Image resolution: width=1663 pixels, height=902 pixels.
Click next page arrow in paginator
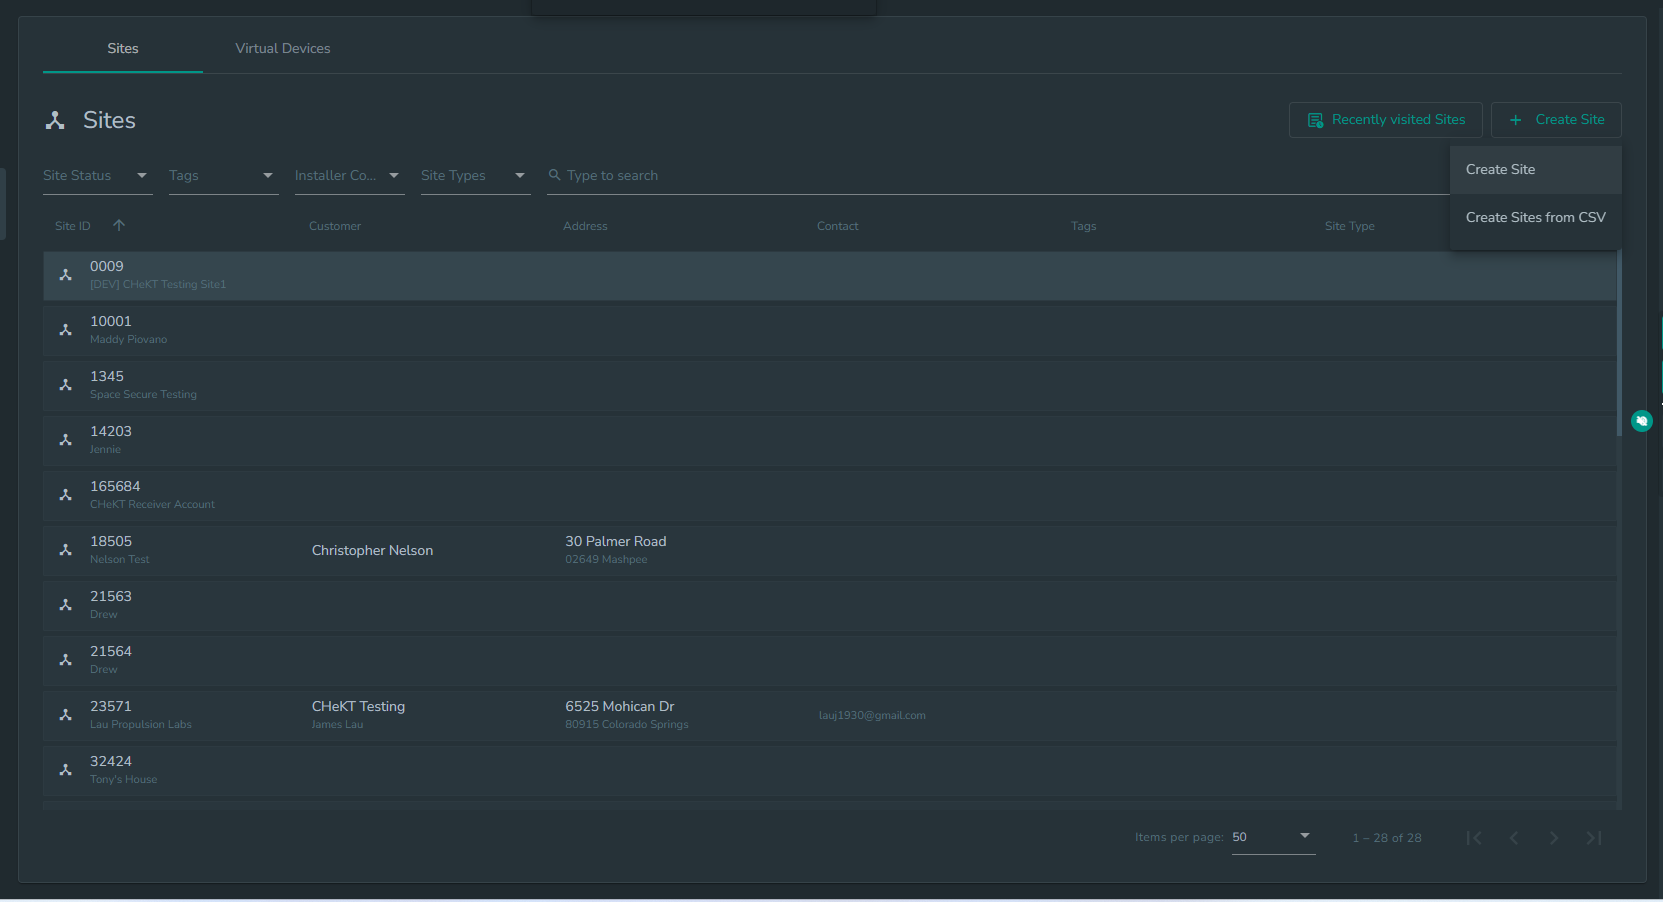point(1554,838)
